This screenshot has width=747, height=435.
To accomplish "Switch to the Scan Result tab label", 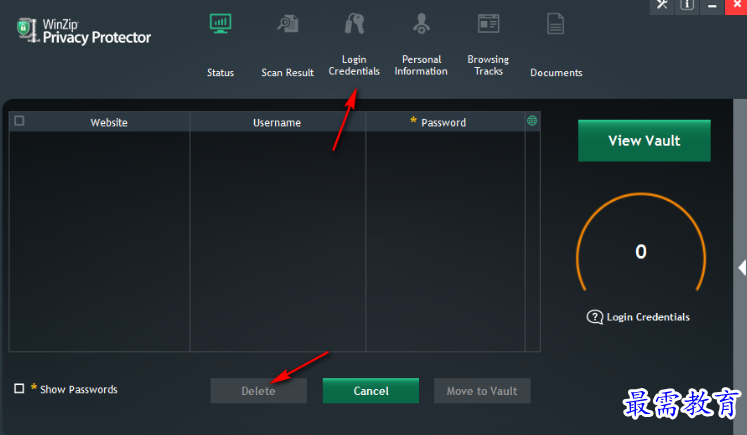I will tap(287, 72).
